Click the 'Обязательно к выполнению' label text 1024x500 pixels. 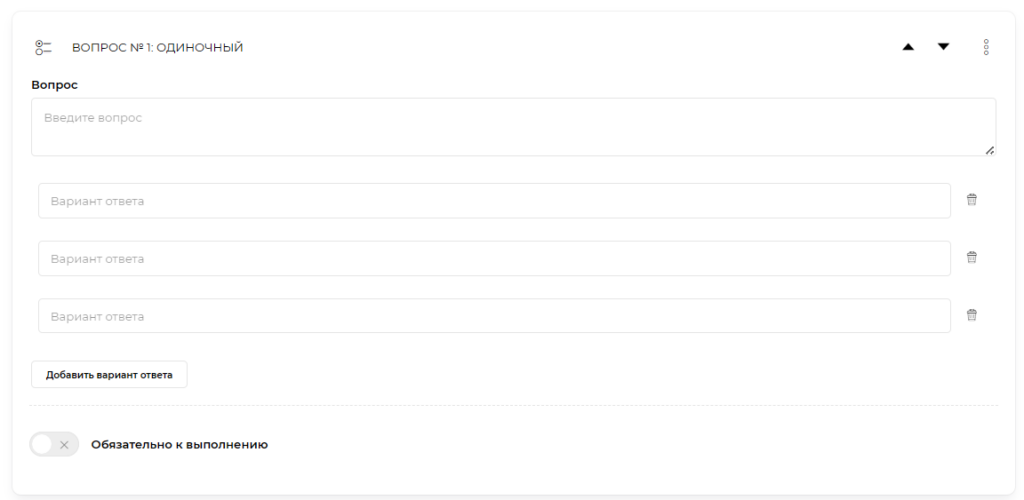(179, 444)
